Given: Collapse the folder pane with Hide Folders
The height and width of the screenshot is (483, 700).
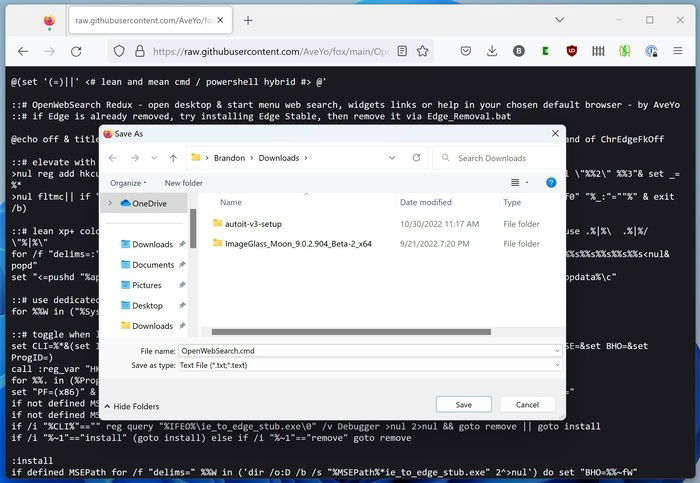Looking at the screenshot, I should click(132, 406).
